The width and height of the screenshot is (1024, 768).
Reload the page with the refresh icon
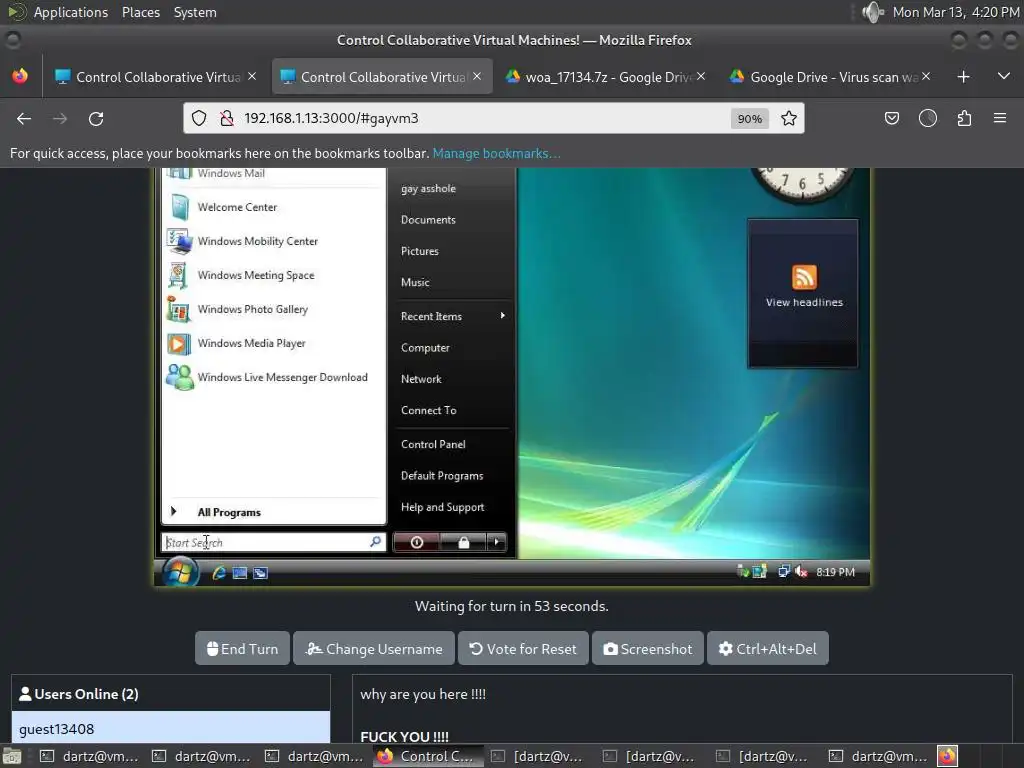click(96, 118)
